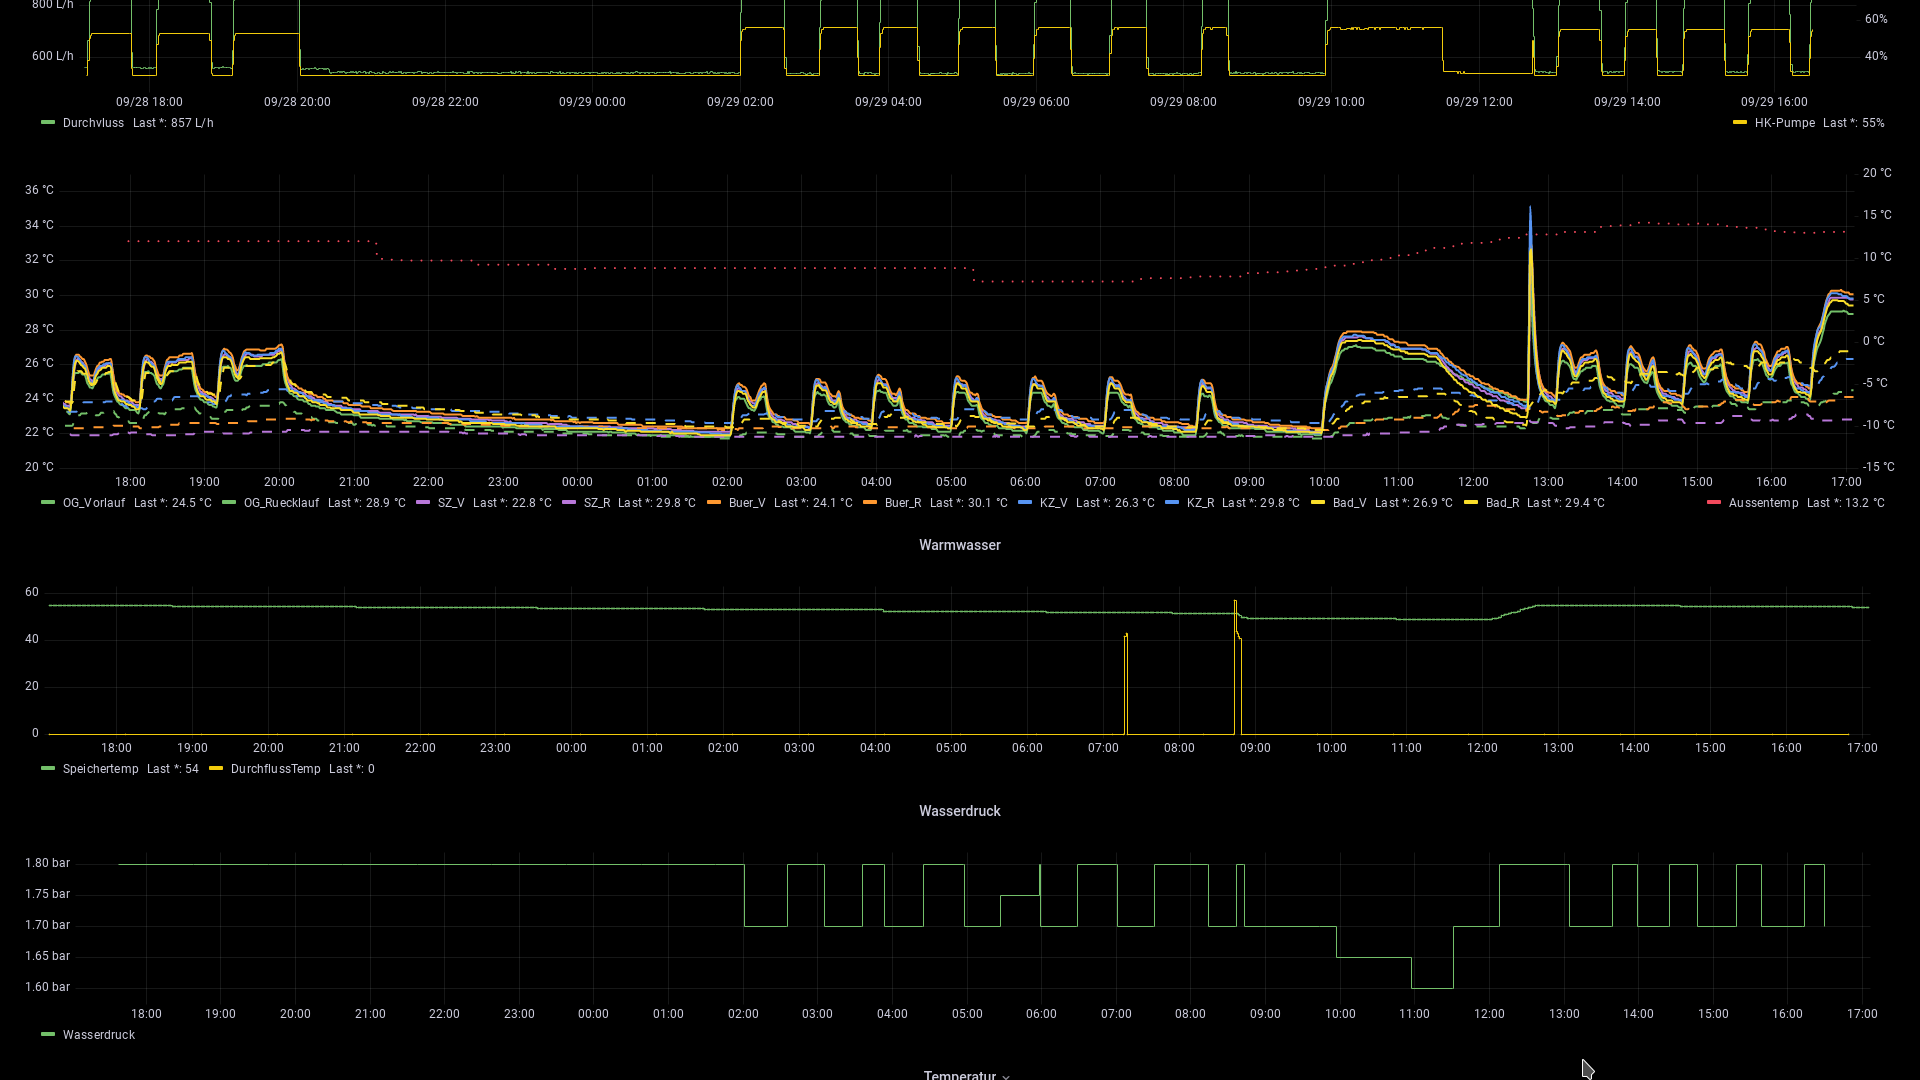Screen dimensions: 1920x1080
Task: Click OG_Ruecklauf legend label
Action: click(281, 503)
